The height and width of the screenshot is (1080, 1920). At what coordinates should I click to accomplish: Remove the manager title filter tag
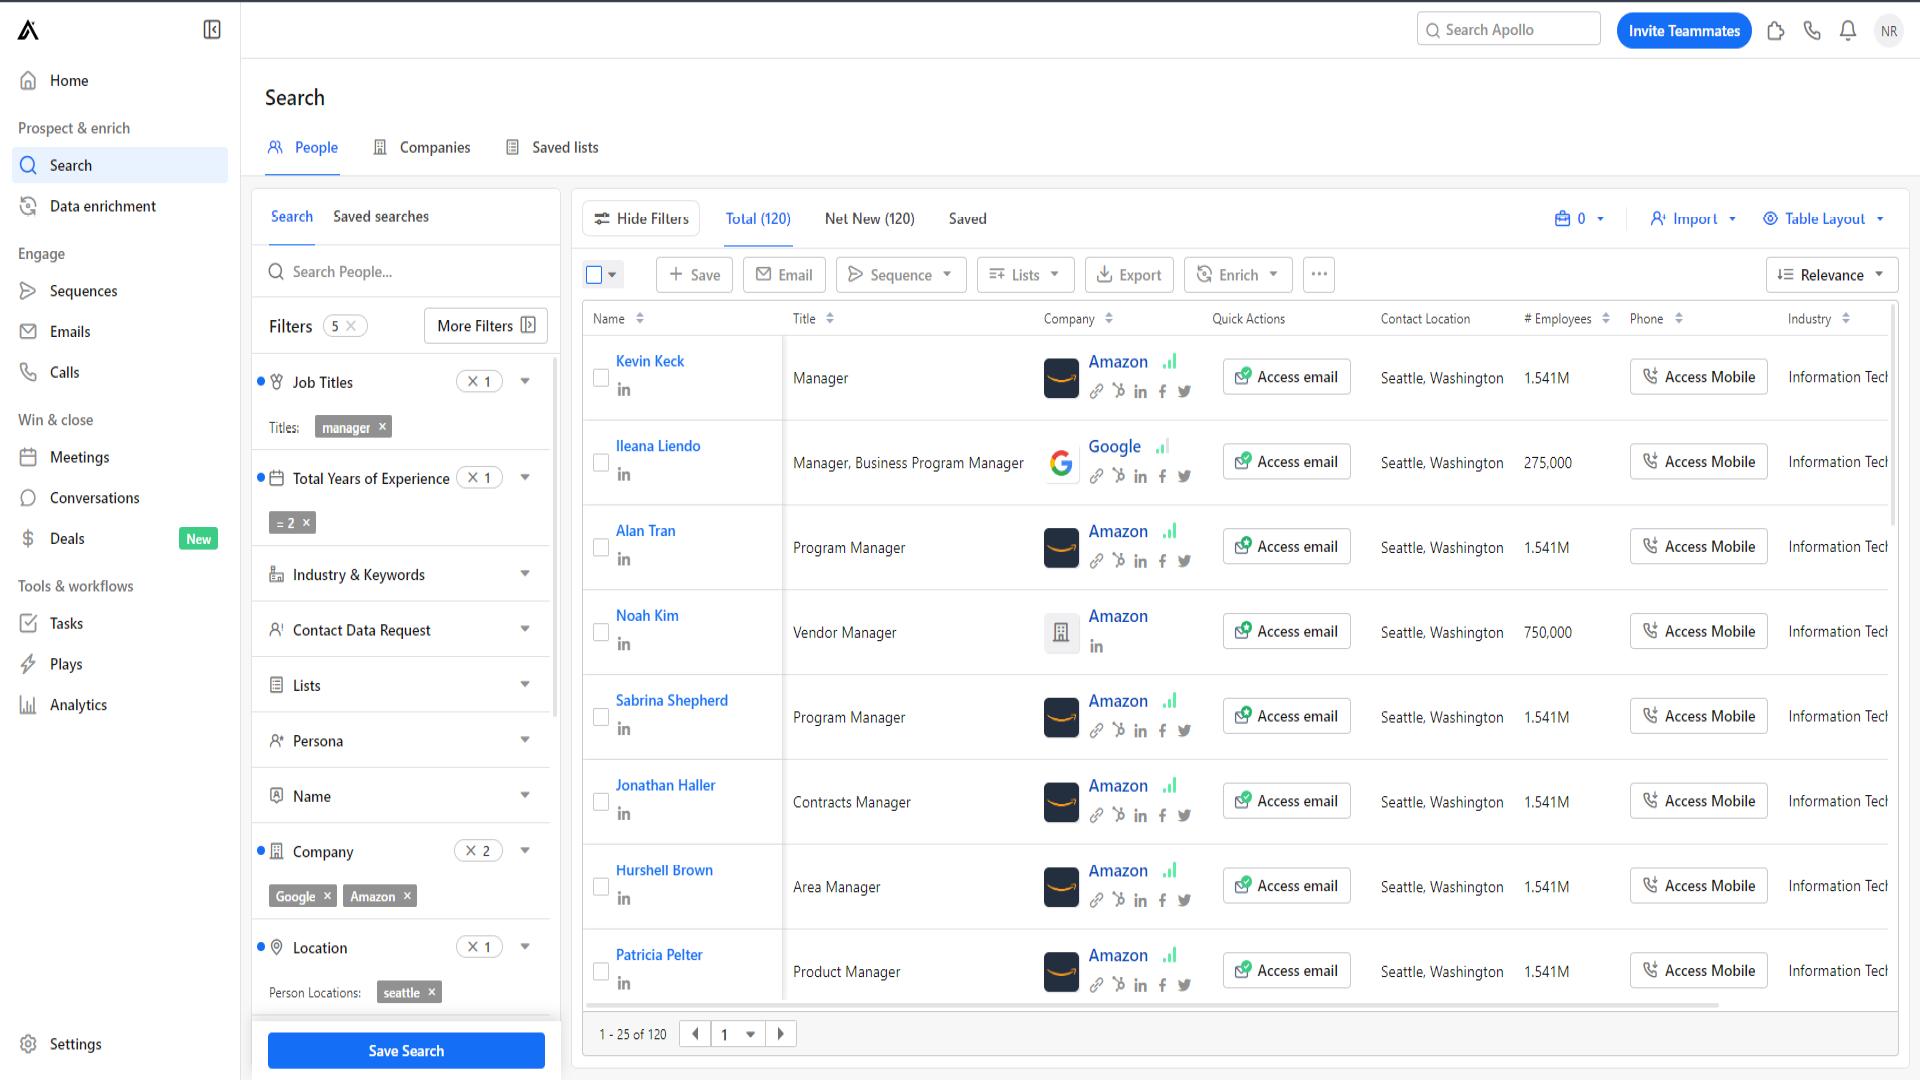point(382,427)
